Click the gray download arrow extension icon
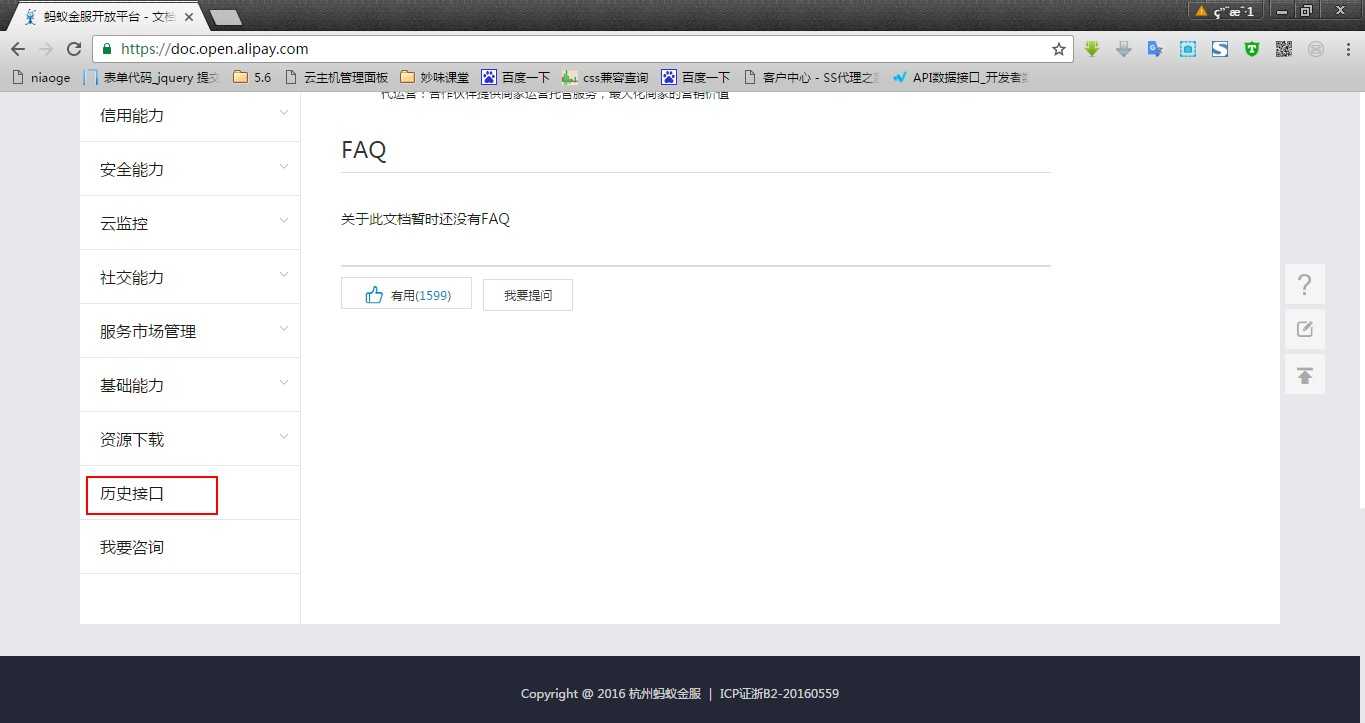 (x=1123, y=49)
